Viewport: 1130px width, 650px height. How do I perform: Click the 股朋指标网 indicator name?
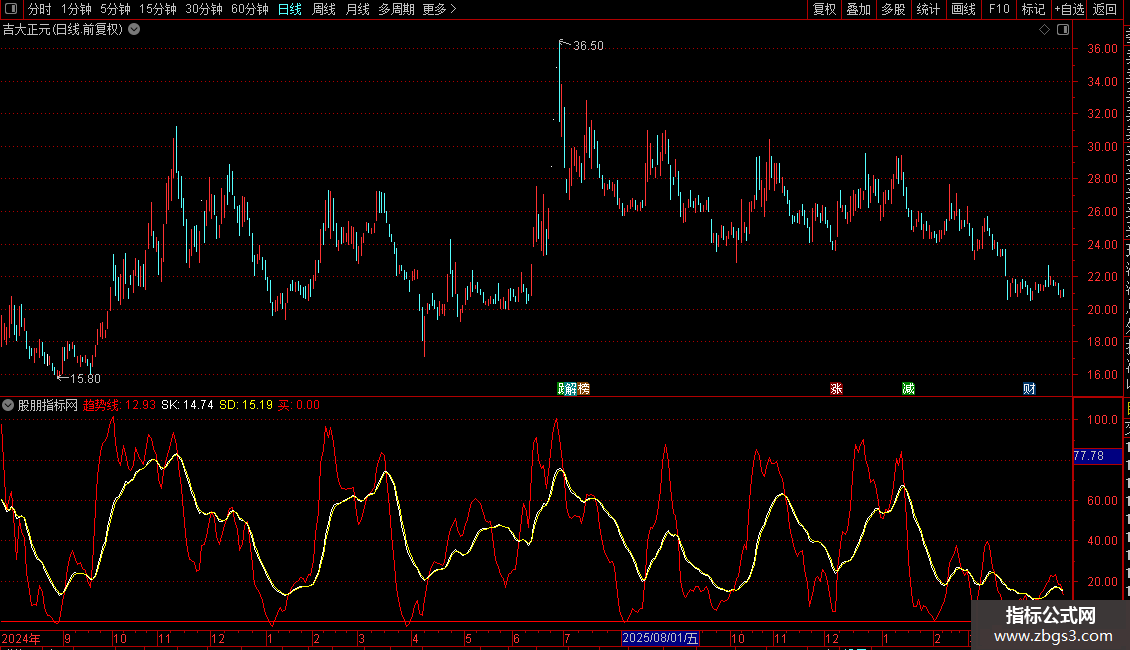[x=48, y=405]
